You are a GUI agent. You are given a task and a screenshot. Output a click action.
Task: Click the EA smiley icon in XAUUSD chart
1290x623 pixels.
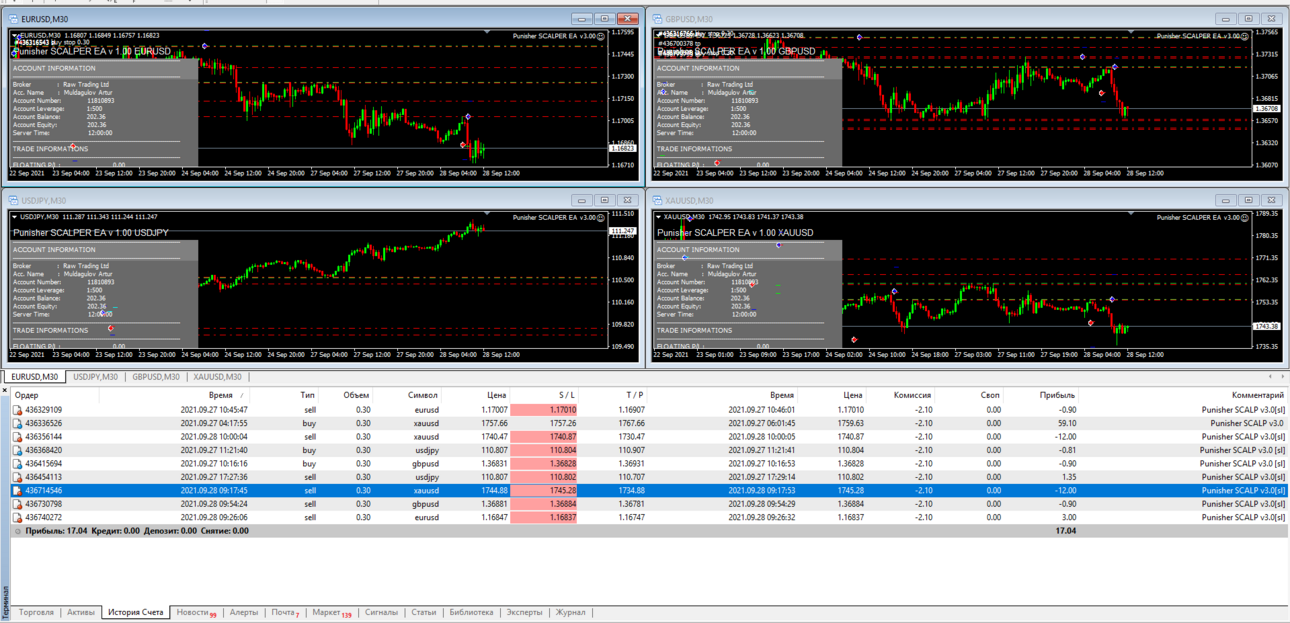1247,217
